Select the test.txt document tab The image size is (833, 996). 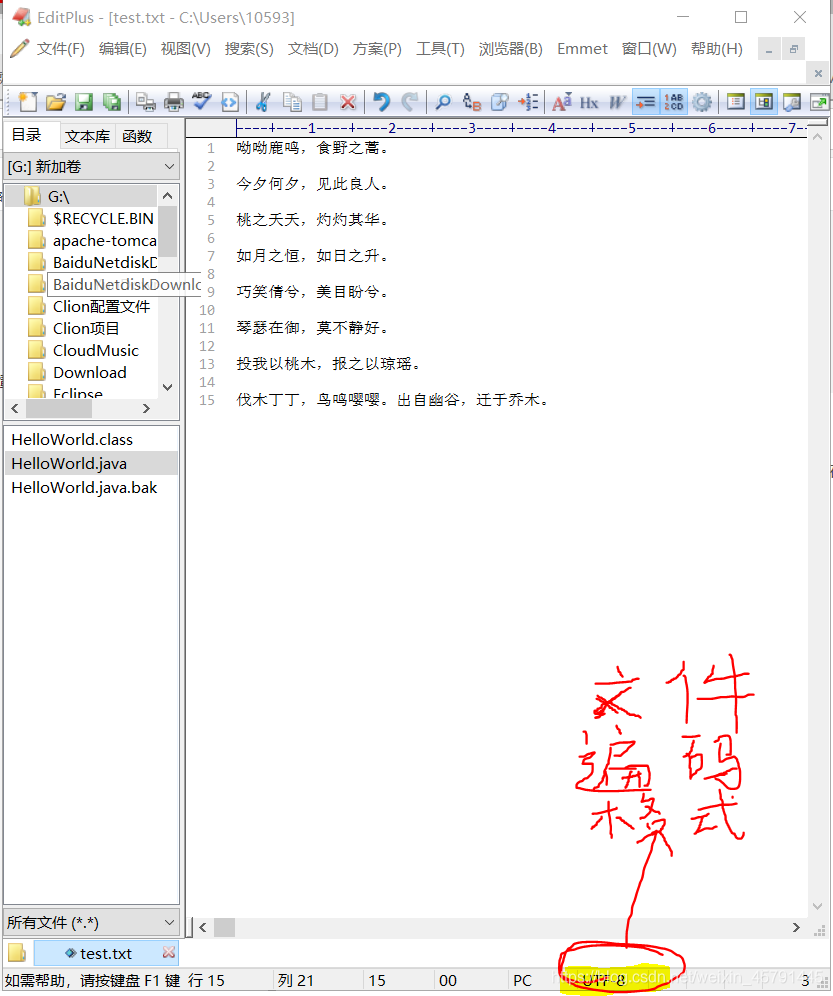pos(105,953)
